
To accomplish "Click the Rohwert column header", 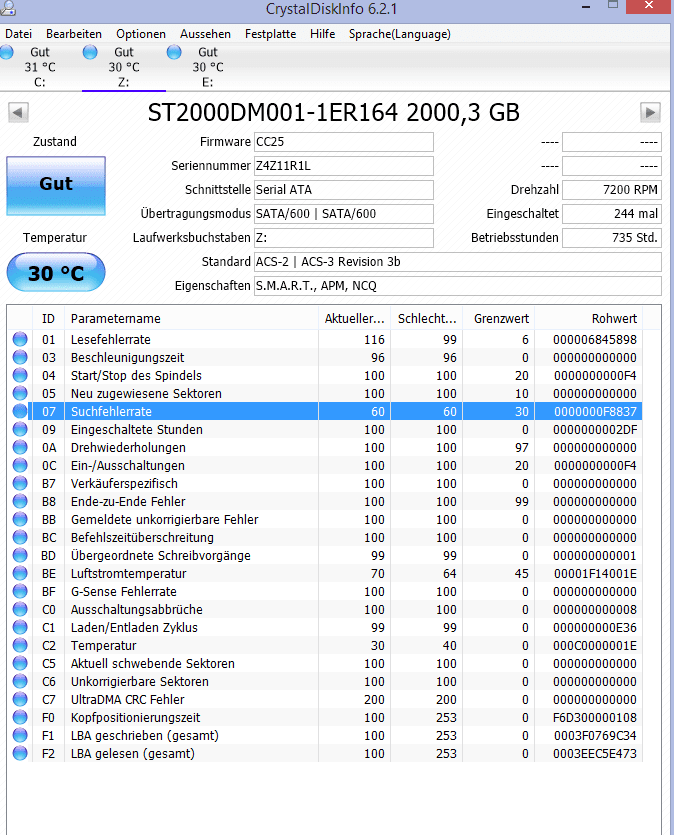I will coord(589,318).
